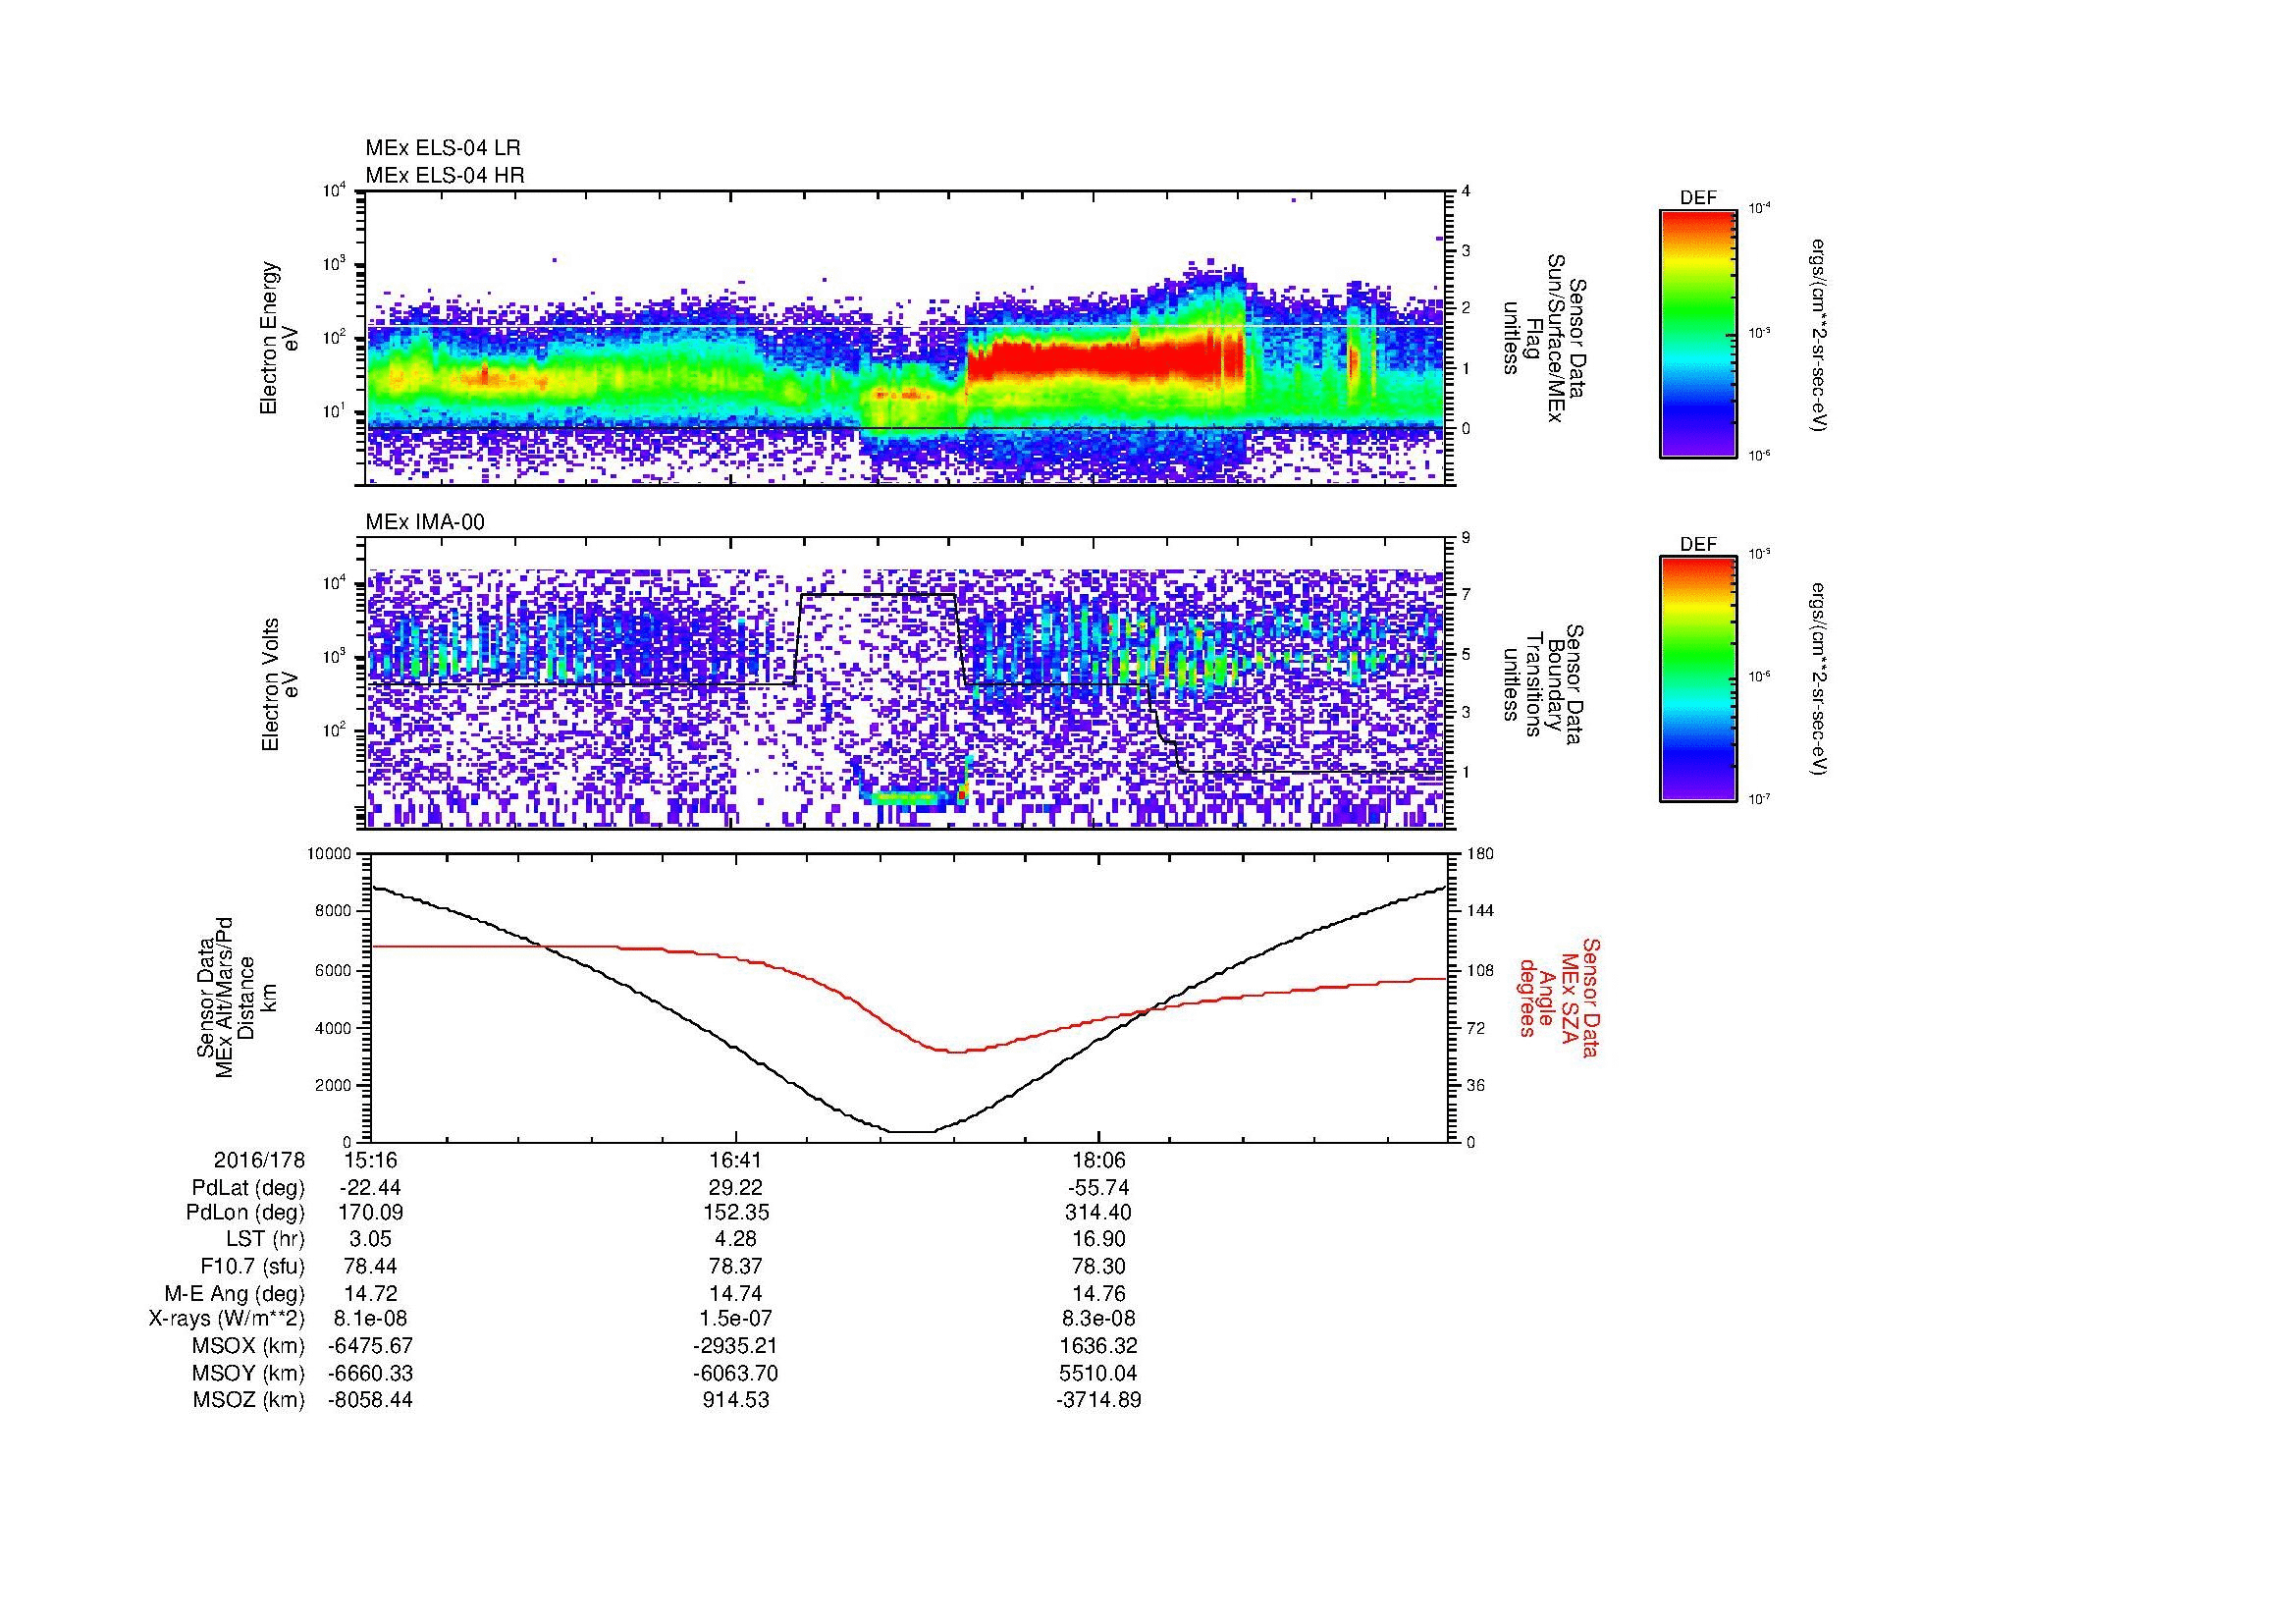Click MSOY value 5510.04
Viewport: 2296px width, 1623px height.
pyautogui.click(x=1099, y=1374)
